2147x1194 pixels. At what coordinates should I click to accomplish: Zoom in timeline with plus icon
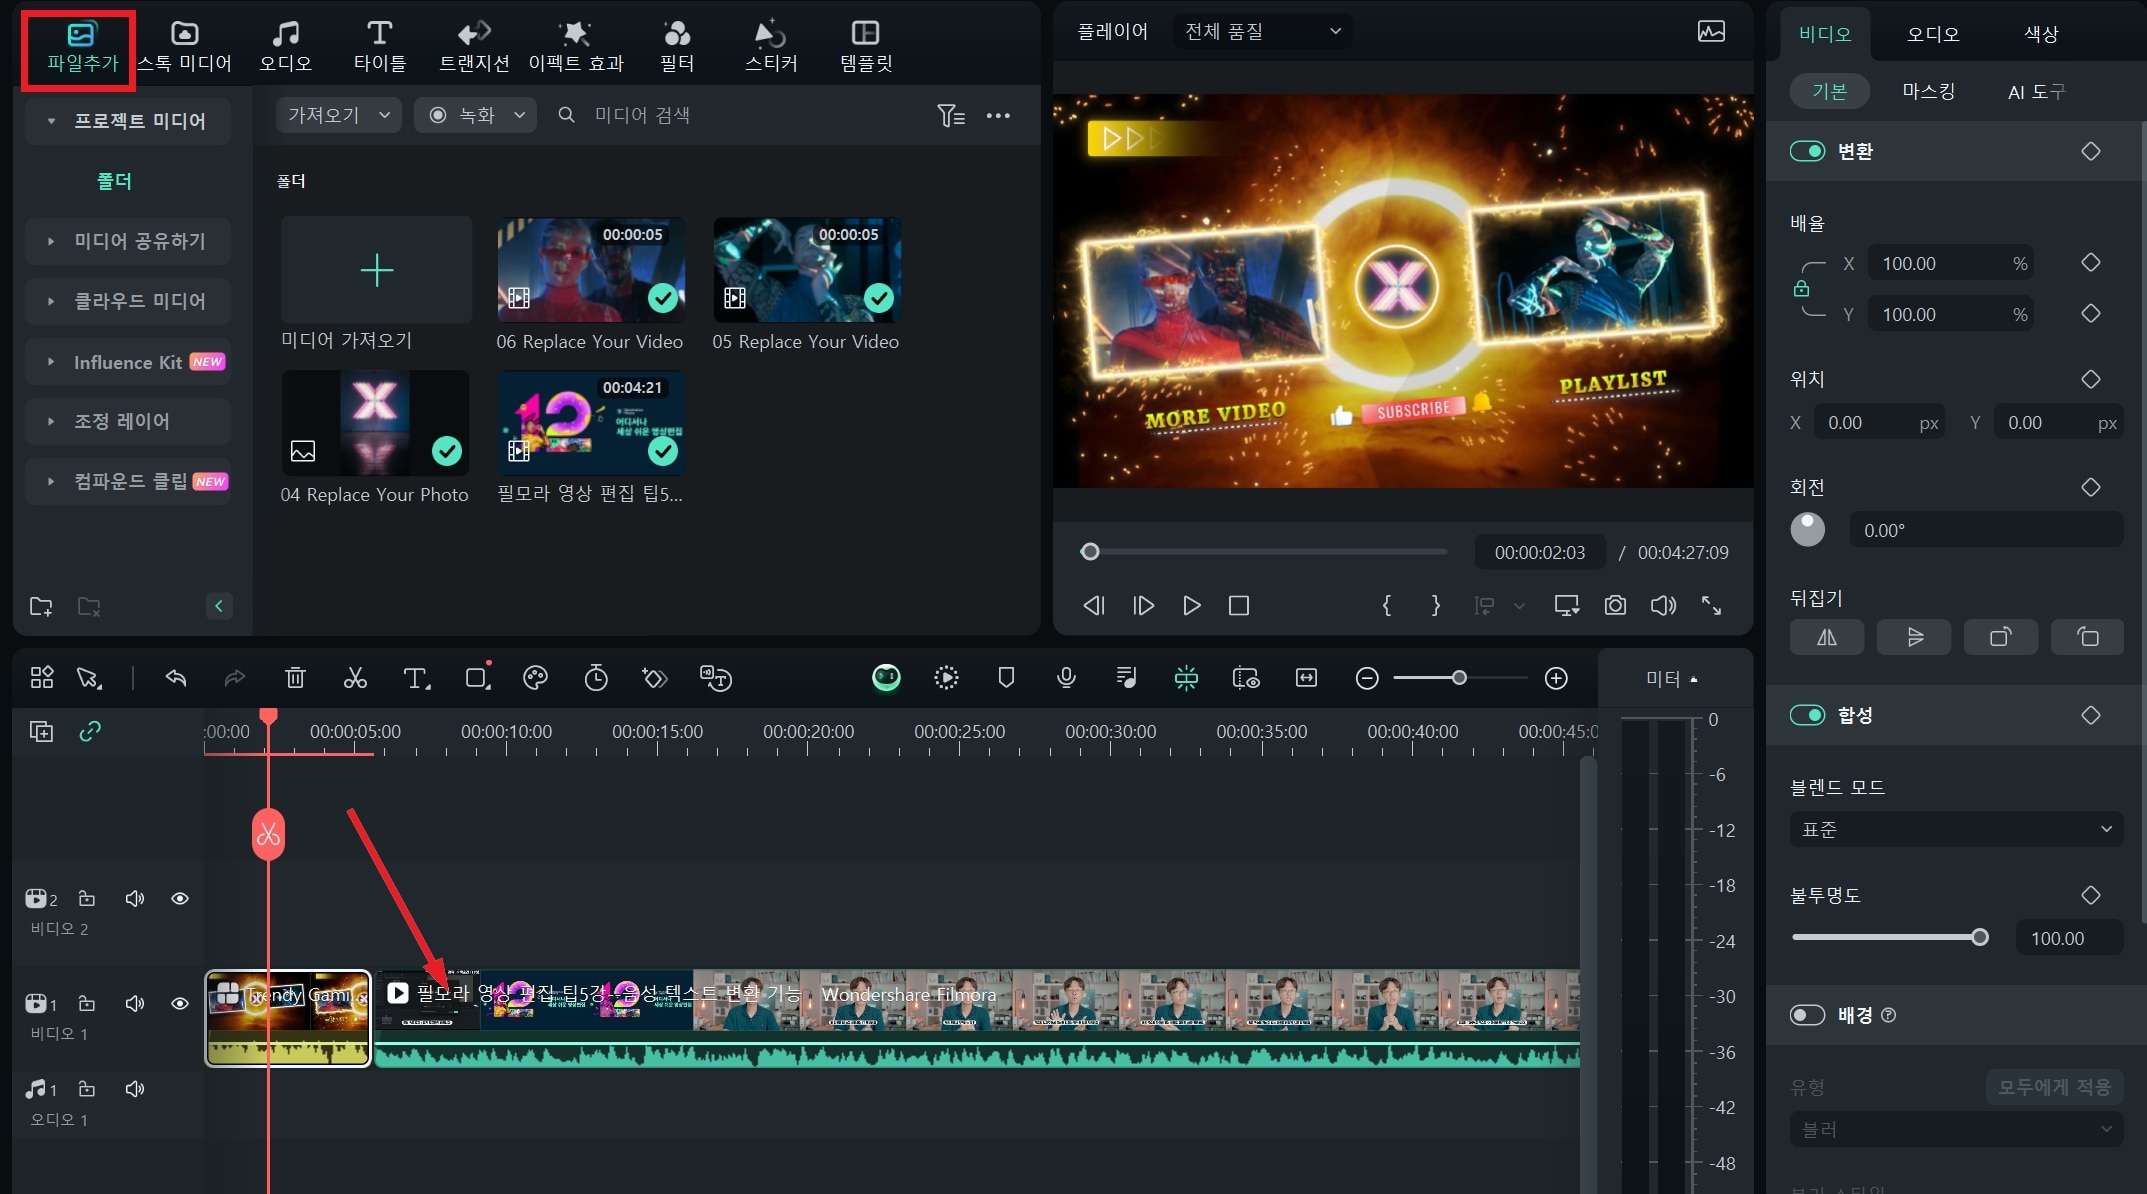coord(1556,678)
